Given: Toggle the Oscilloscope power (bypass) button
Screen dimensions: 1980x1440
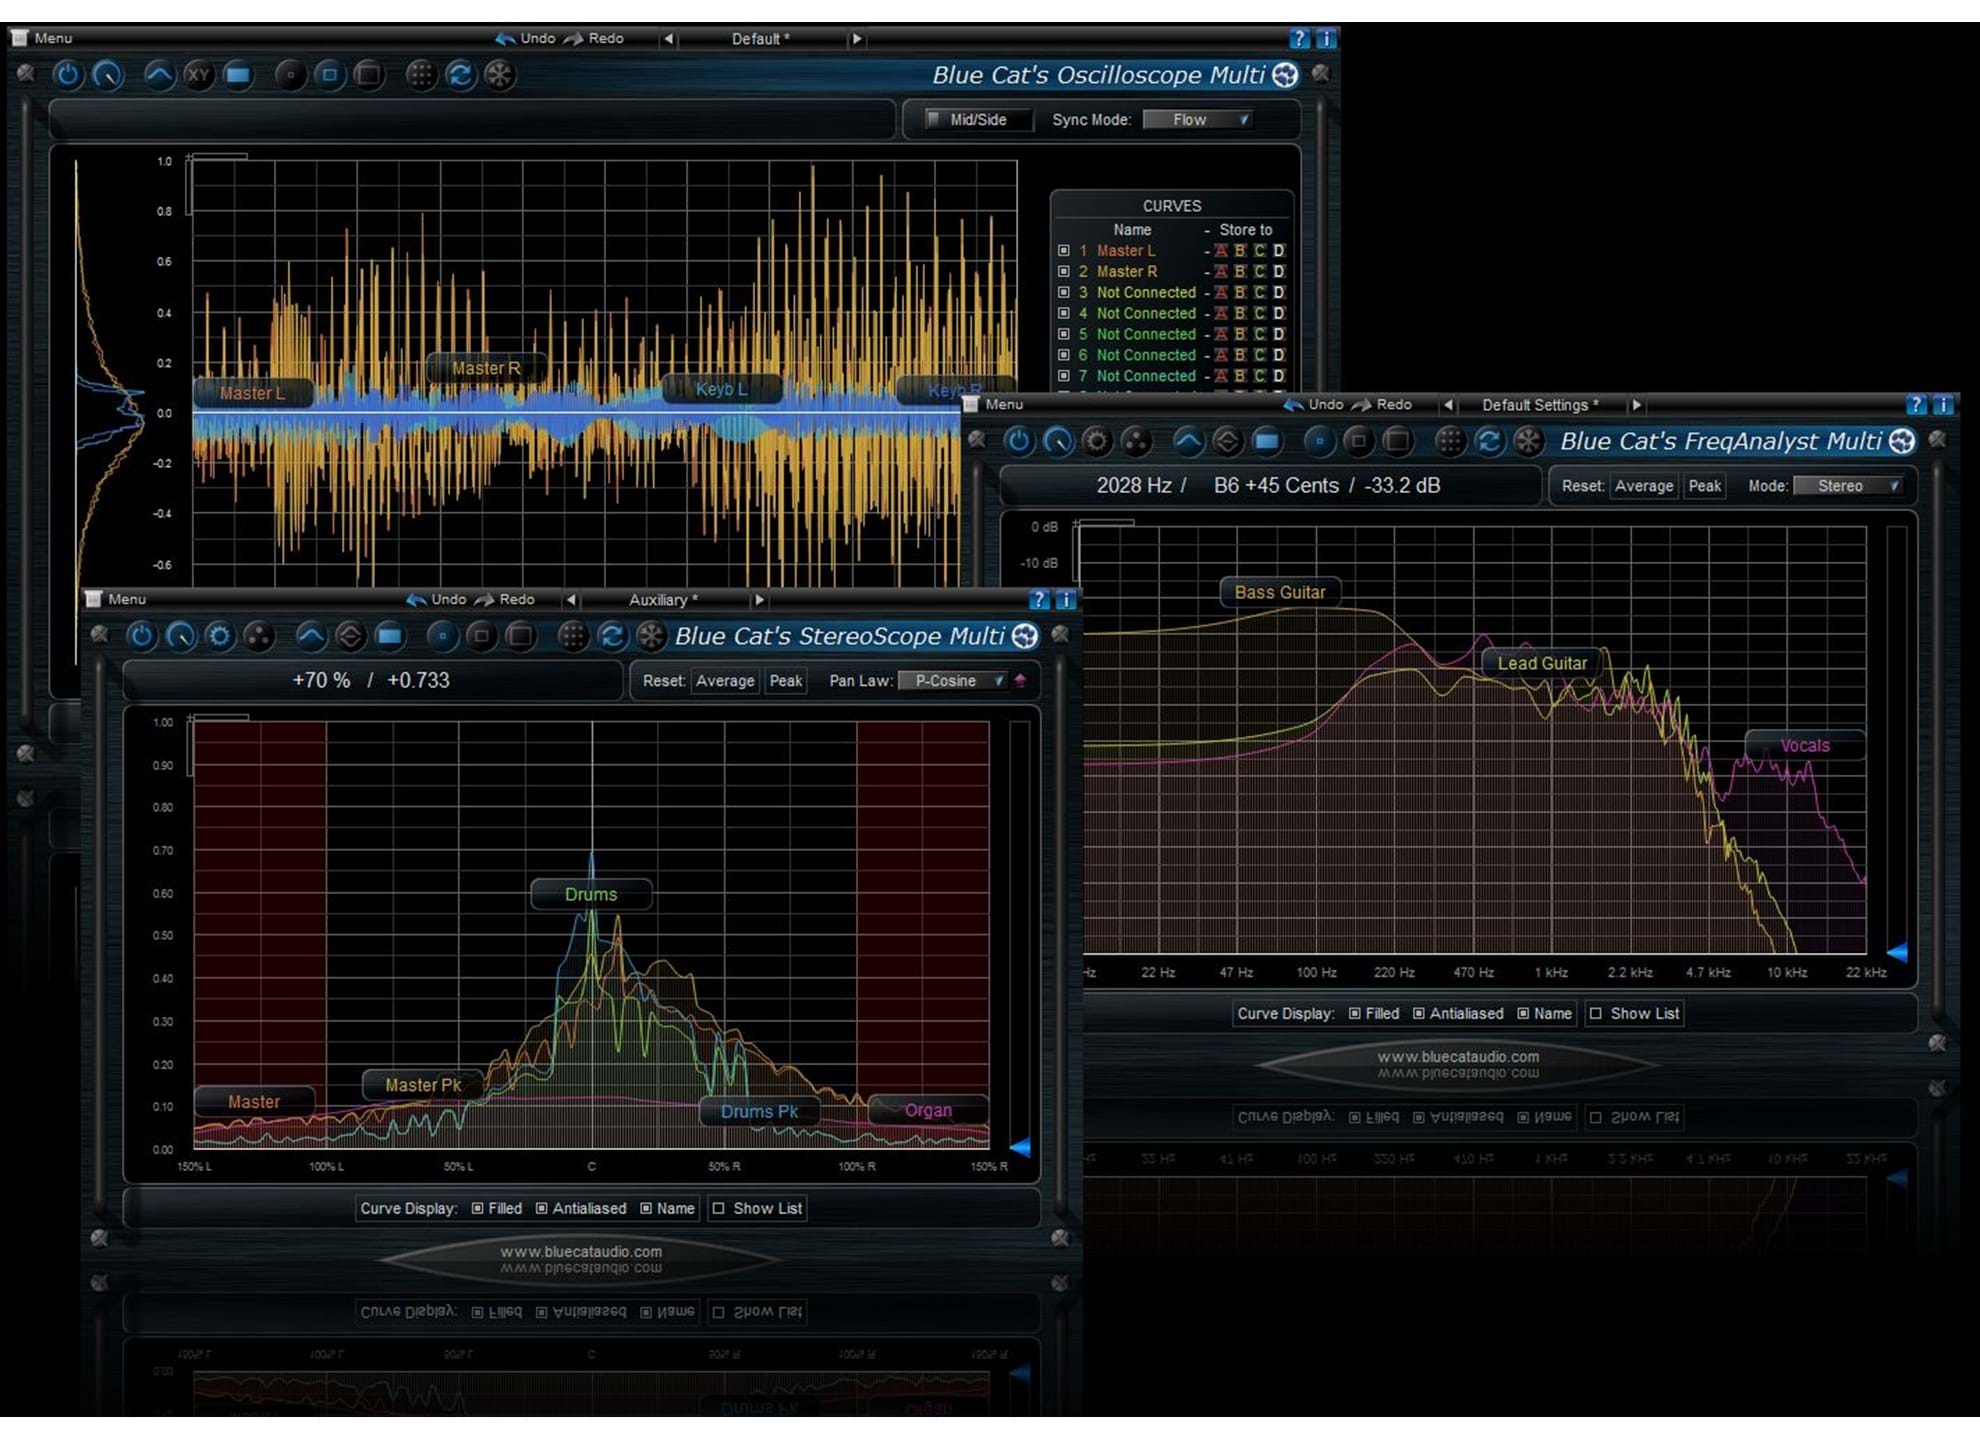Looking at the screenshot, I should (x=67, y=75).
